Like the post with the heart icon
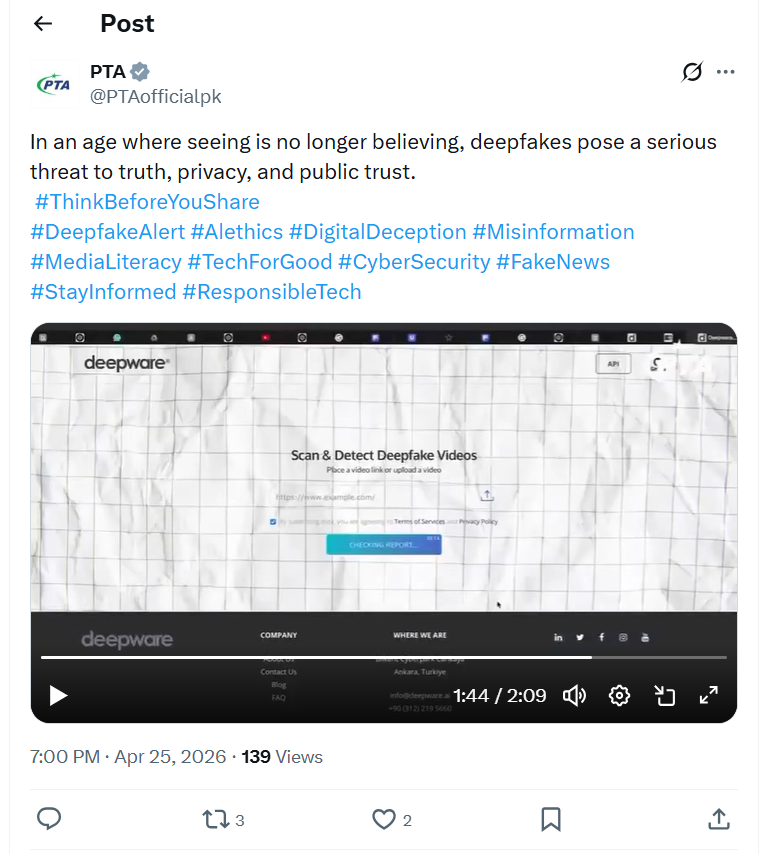Image resolution: width=777 pixels, height=854 pixels. tap(384, 819)
